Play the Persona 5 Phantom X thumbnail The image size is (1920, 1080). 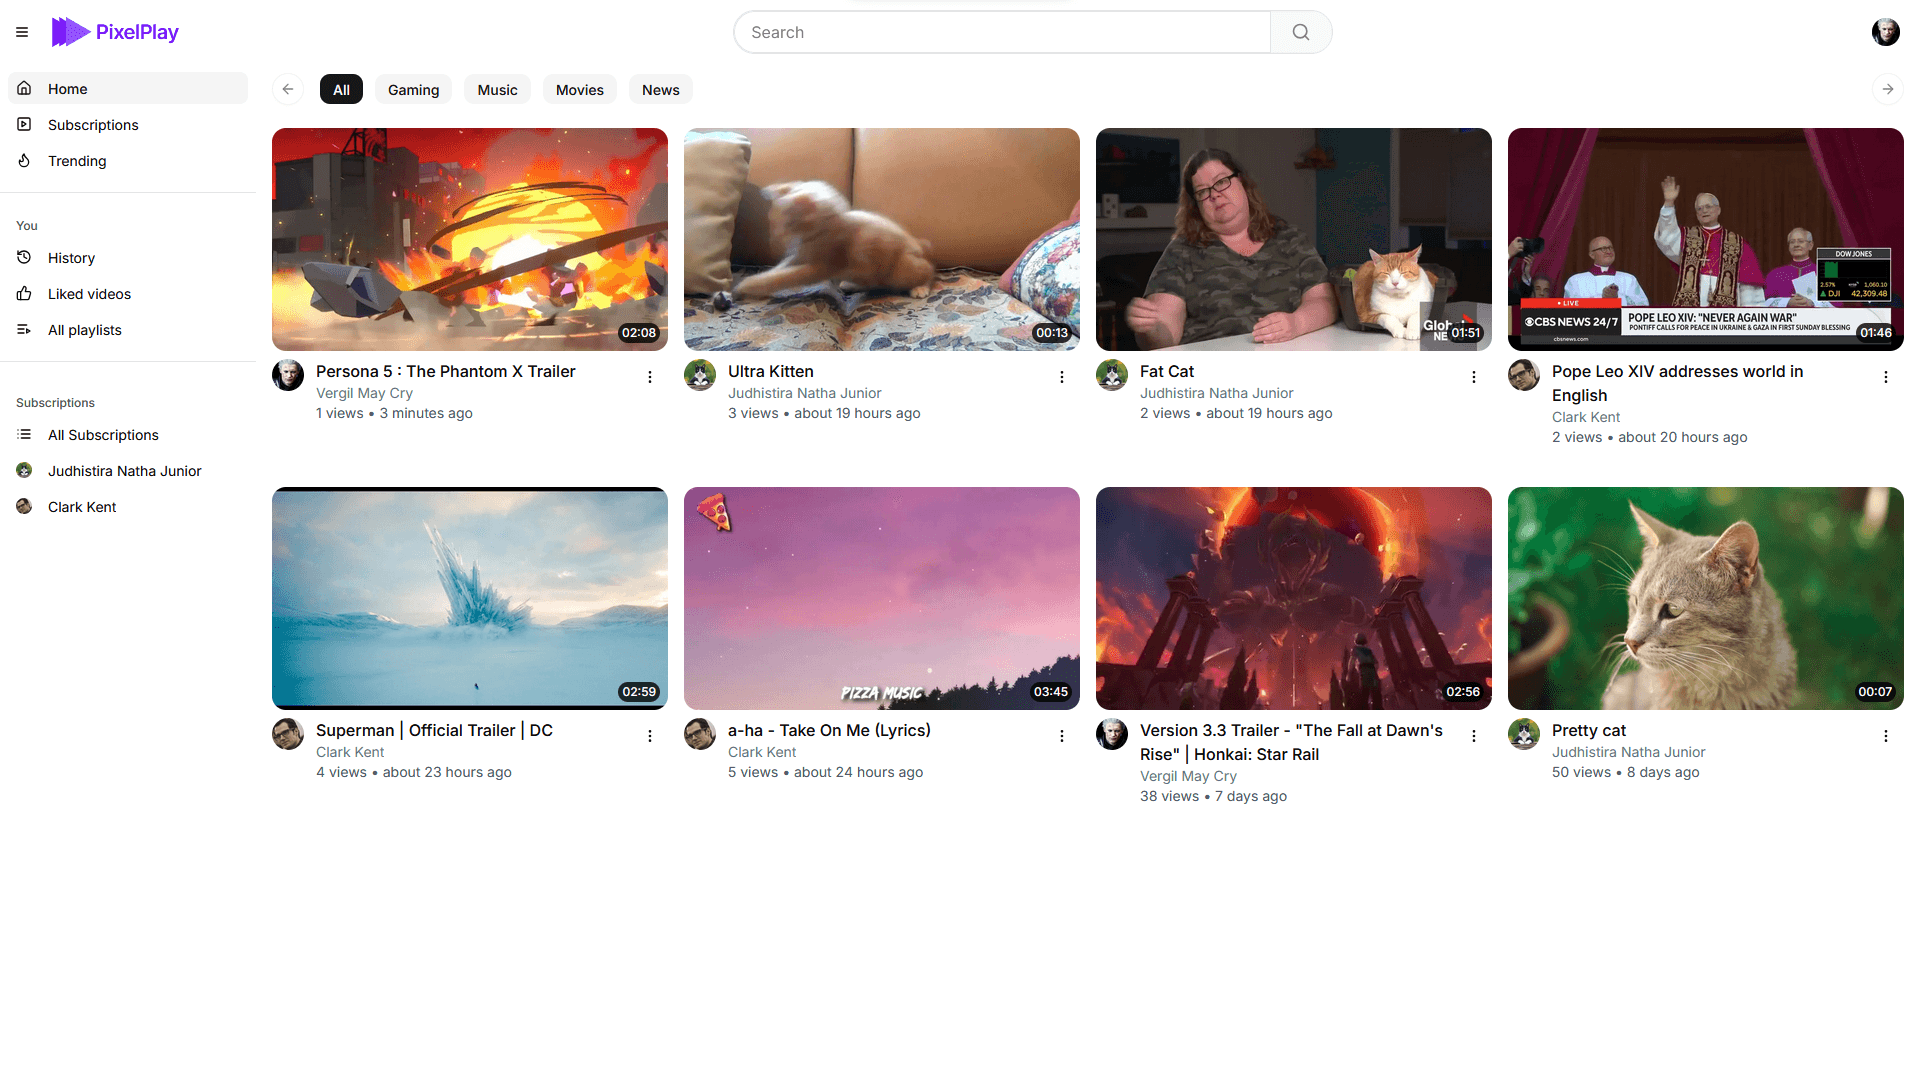coord(470,239)
